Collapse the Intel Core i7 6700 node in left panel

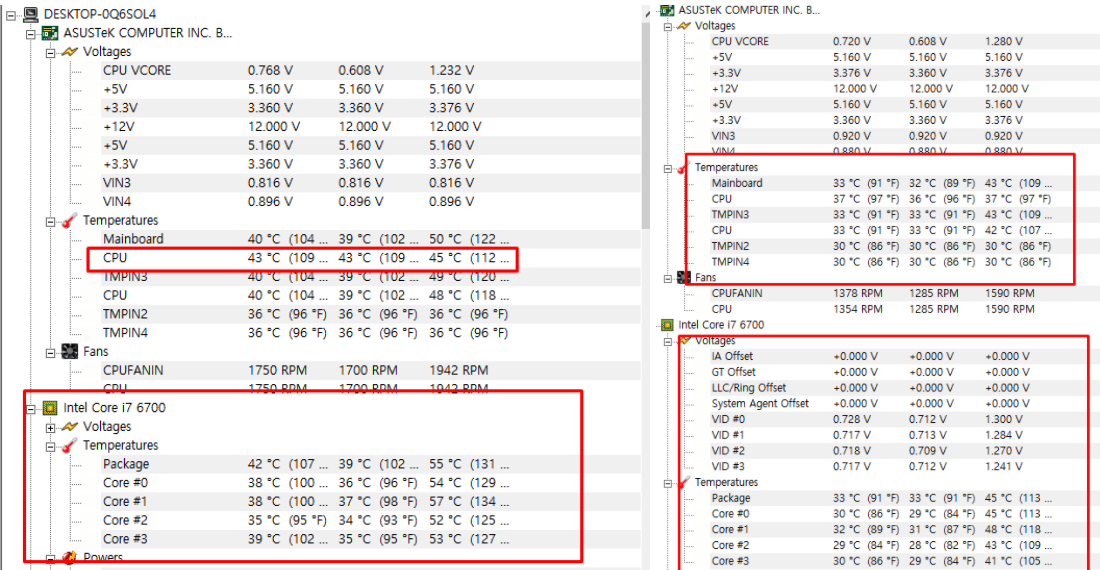(x=31, y=409)
